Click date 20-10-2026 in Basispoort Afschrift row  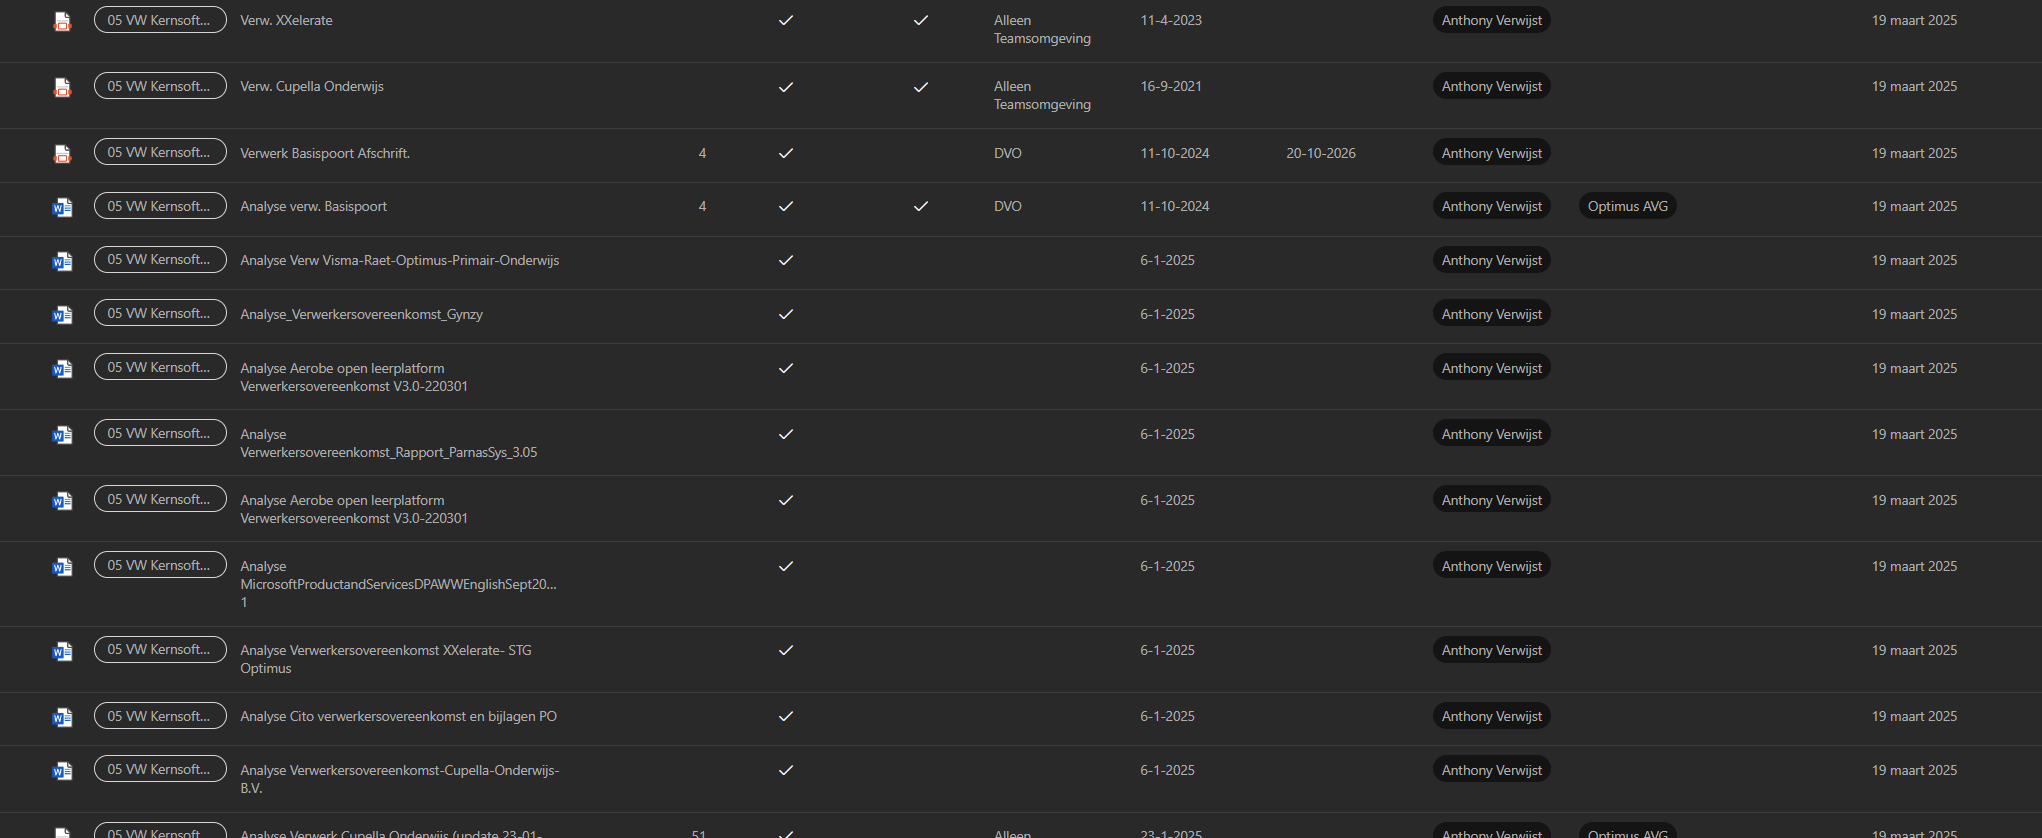1321,153
